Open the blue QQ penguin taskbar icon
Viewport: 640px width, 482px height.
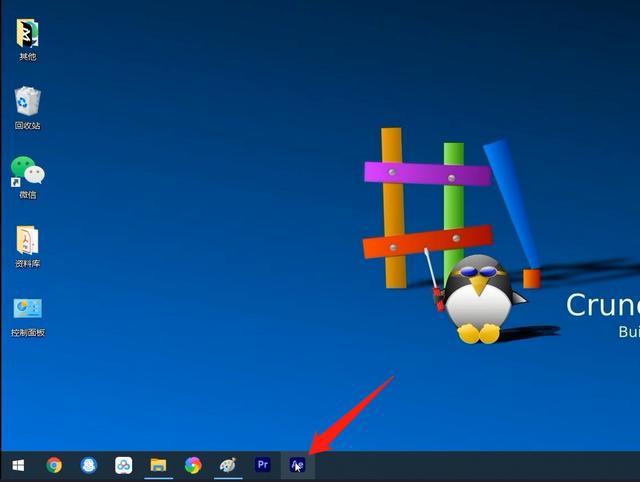tap(89, 465)
